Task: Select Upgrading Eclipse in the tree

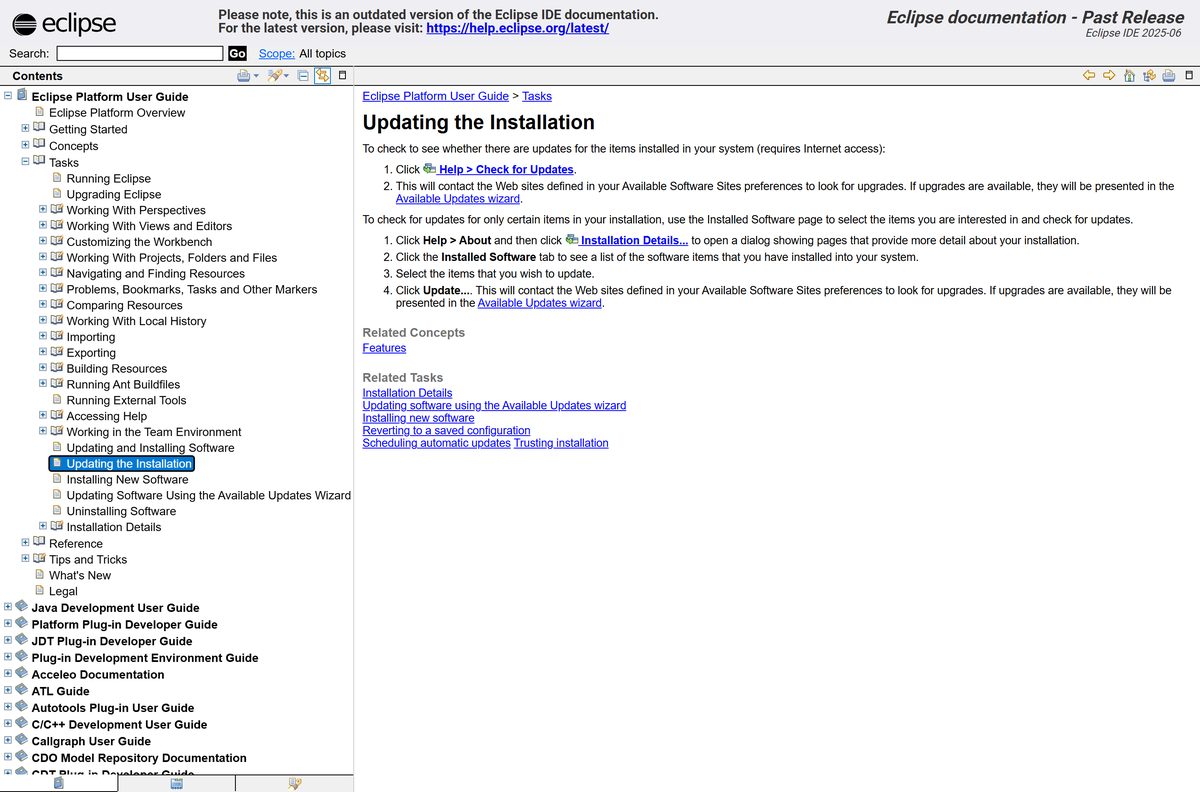Action: click(x=114, y=194)
